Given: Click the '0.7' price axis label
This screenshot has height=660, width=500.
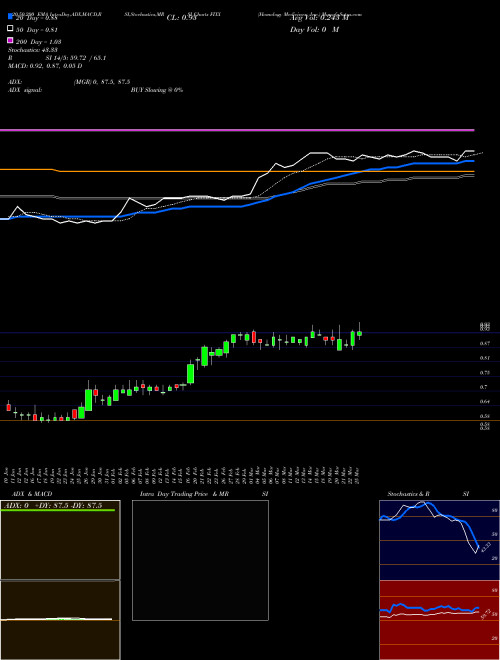Looking at the screenshot, I should pyautogui.click(x=484, y=387).
